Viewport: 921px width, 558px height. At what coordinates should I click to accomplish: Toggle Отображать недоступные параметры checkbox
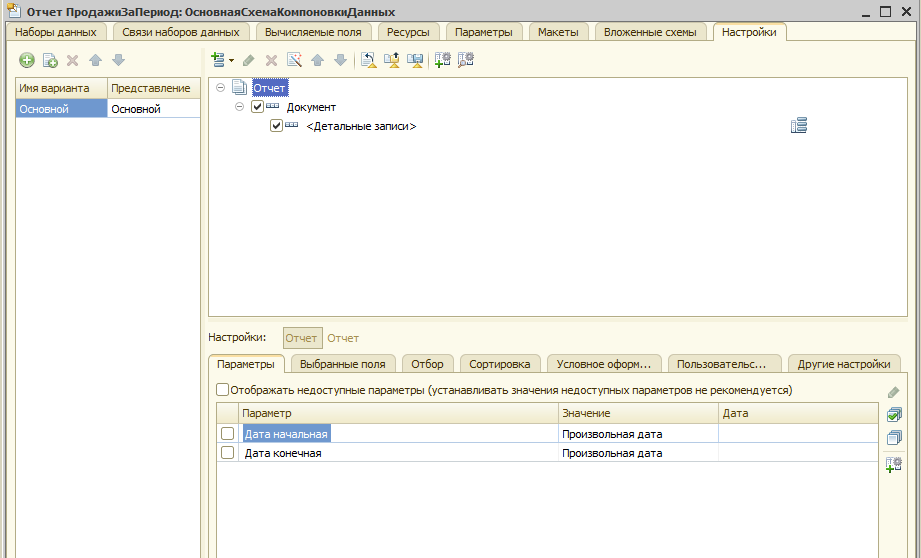222,390
